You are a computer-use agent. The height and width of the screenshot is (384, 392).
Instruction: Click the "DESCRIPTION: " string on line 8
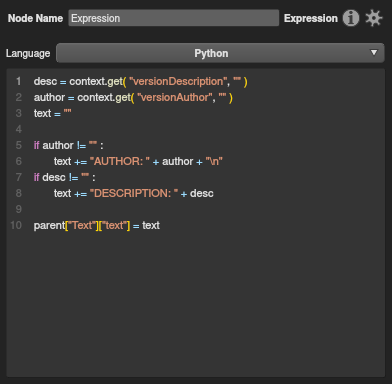point(134,193)
